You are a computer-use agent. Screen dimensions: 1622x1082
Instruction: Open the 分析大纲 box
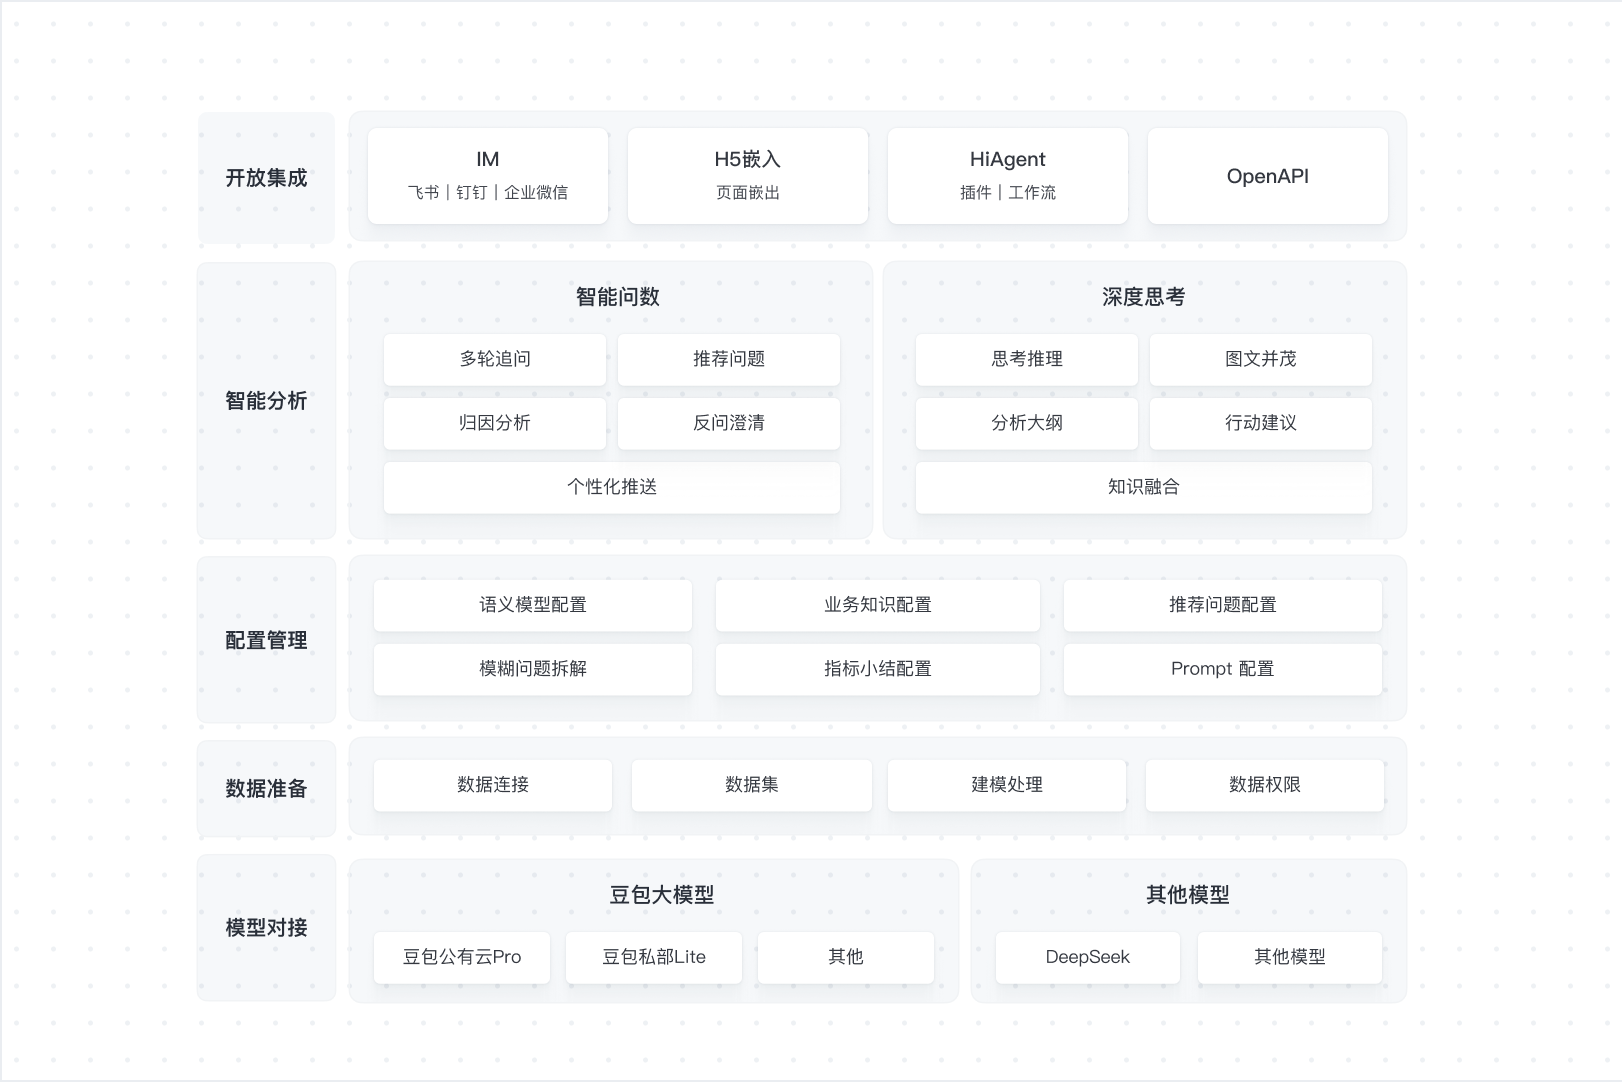(x=1027, y=423)
